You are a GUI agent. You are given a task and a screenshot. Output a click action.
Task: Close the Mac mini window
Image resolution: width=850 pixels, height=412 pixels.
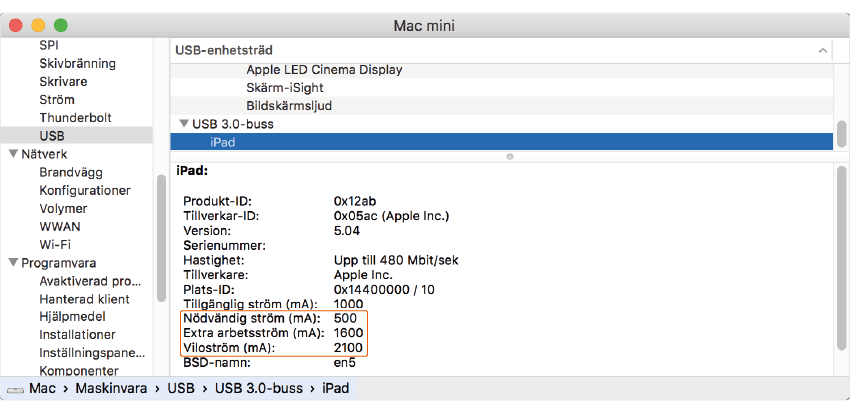[x=16, y=25]
